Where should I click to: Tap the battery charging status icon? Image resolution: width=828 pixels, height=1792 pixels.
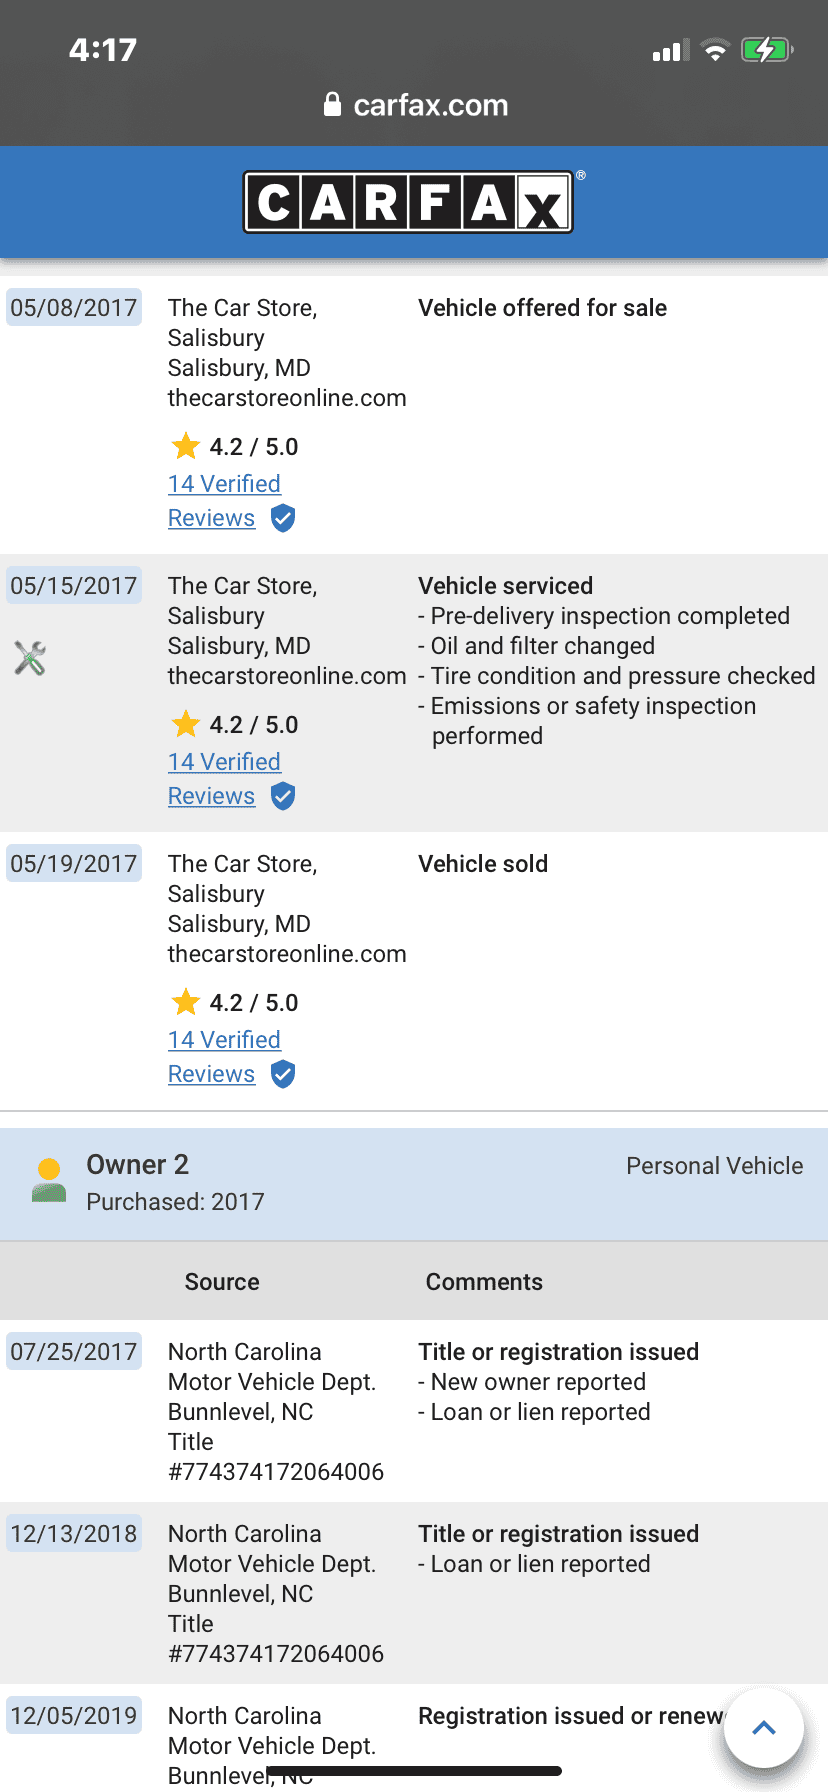tap(767, 50)
